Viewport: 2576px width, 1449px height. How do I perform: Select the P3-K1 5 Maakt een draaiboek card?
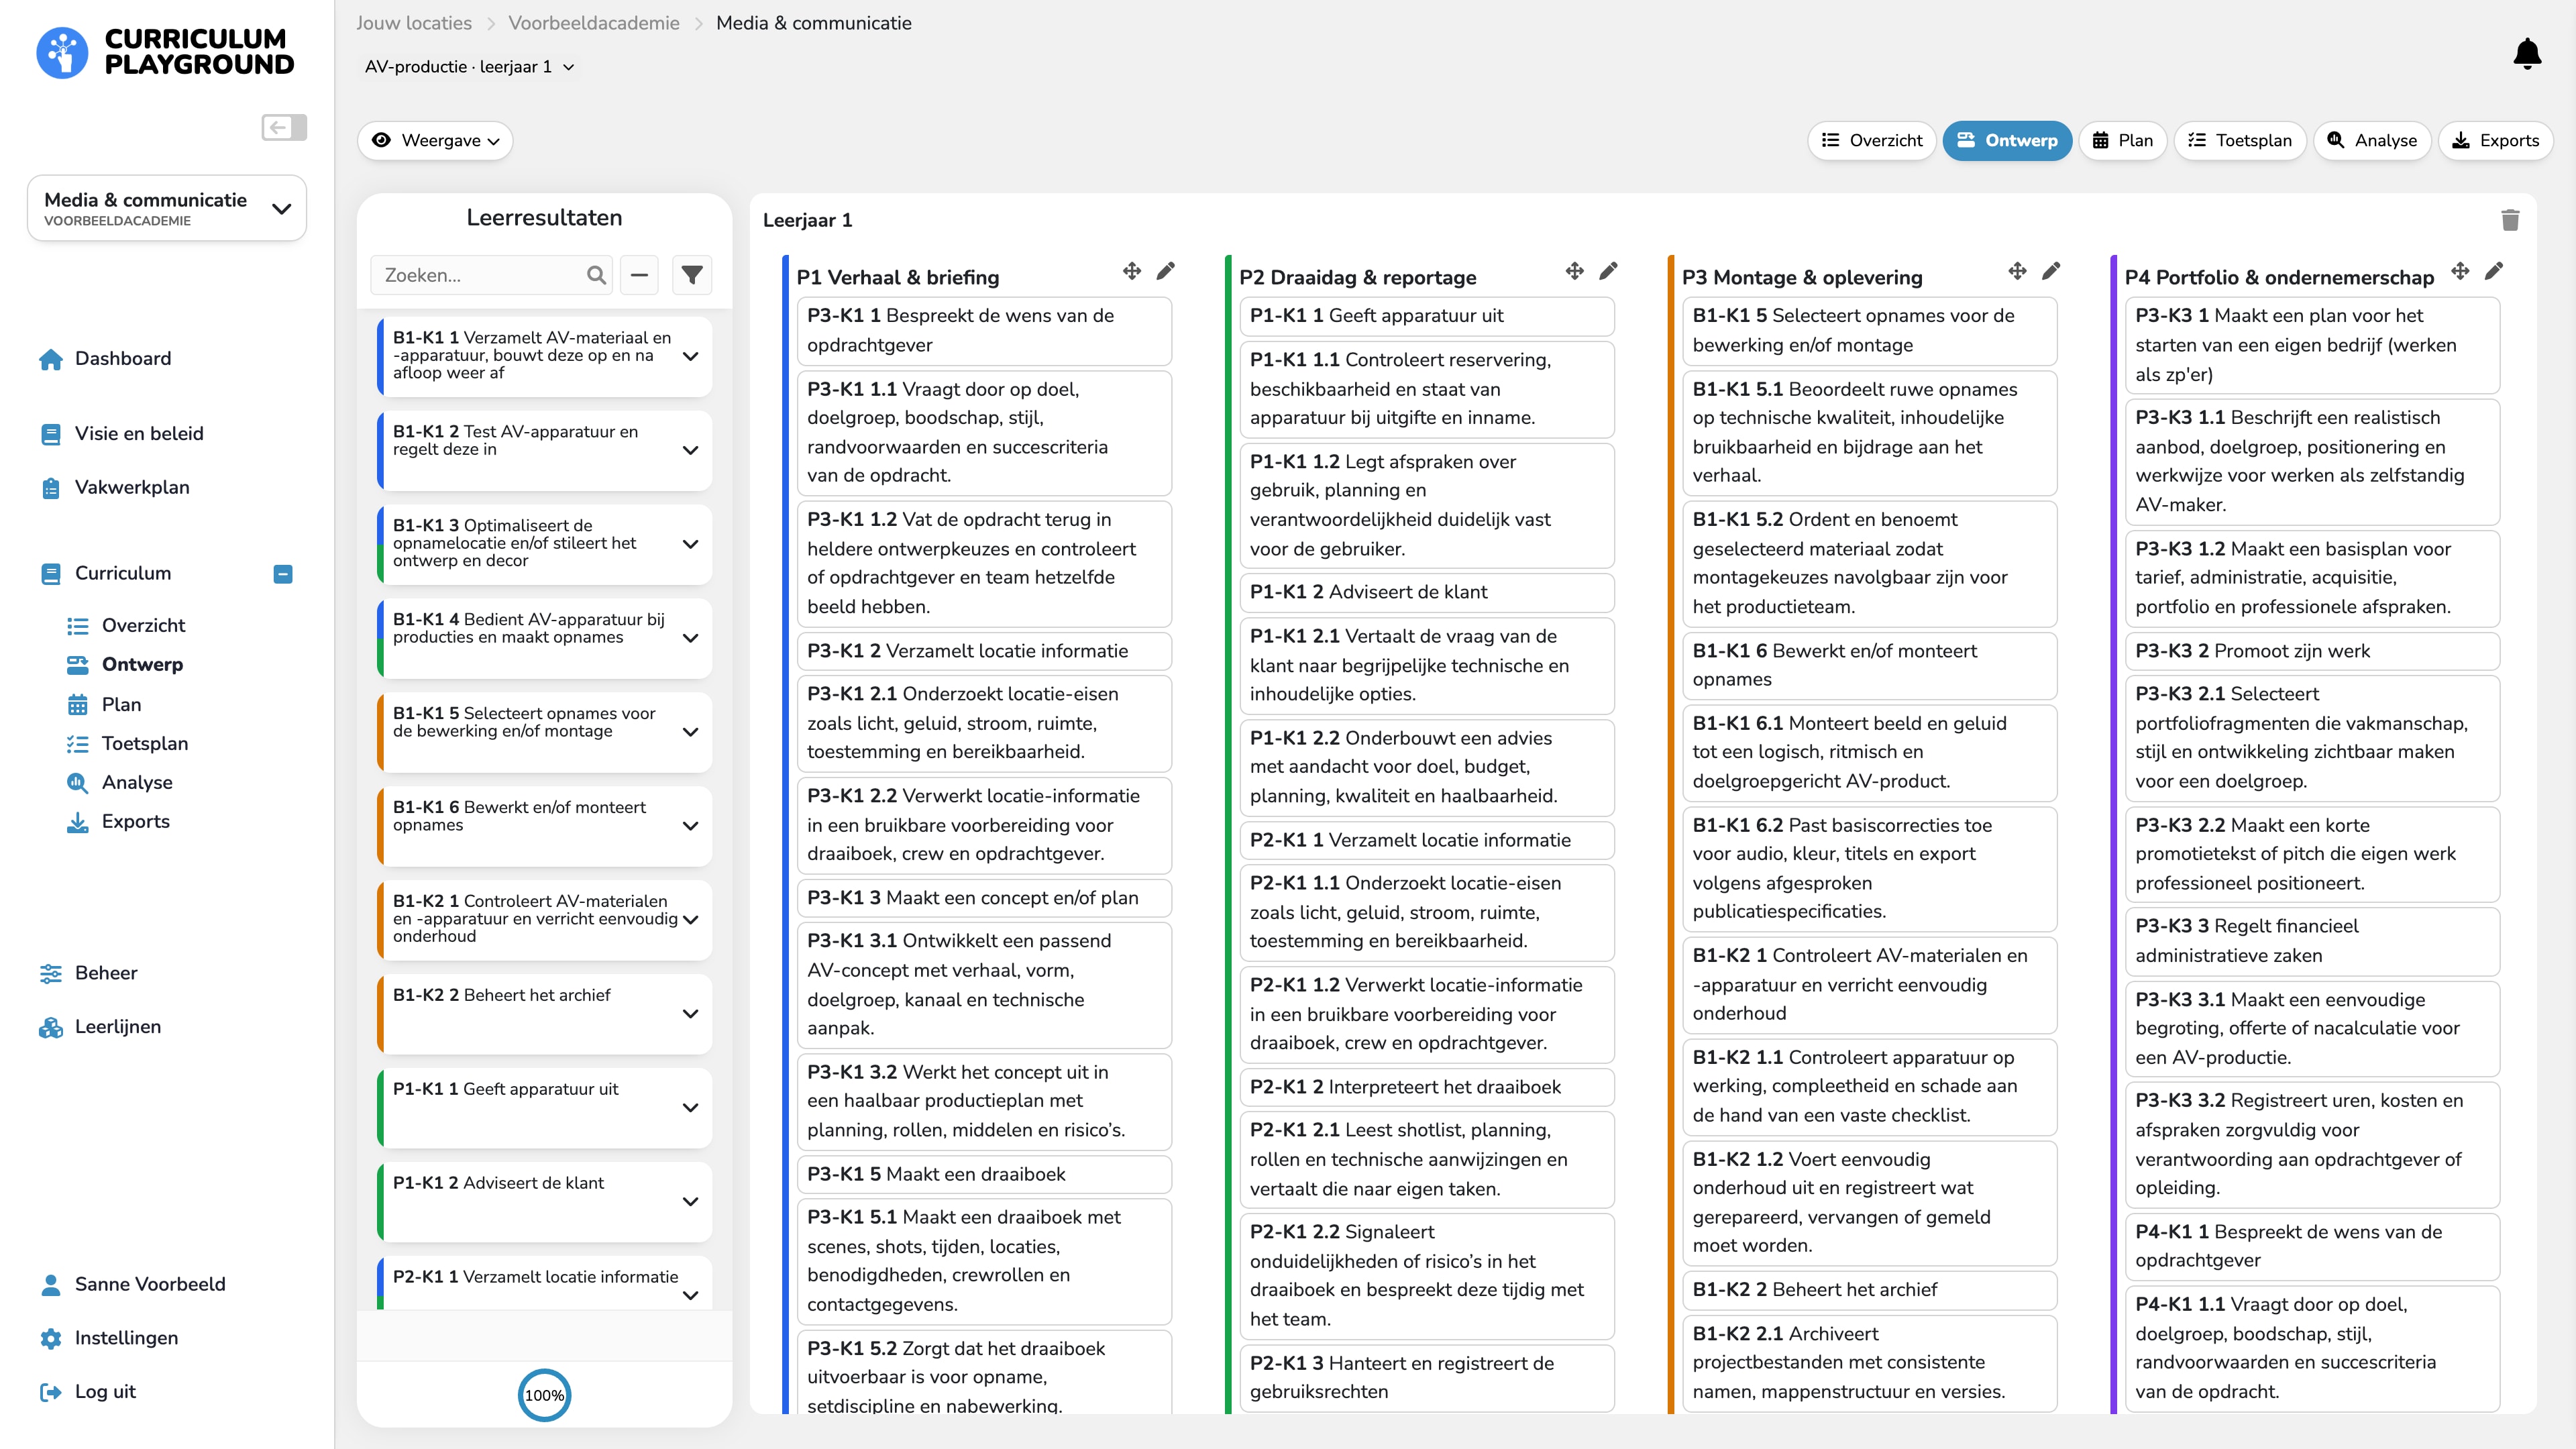pyautogui.click(x=984, y=1174)
